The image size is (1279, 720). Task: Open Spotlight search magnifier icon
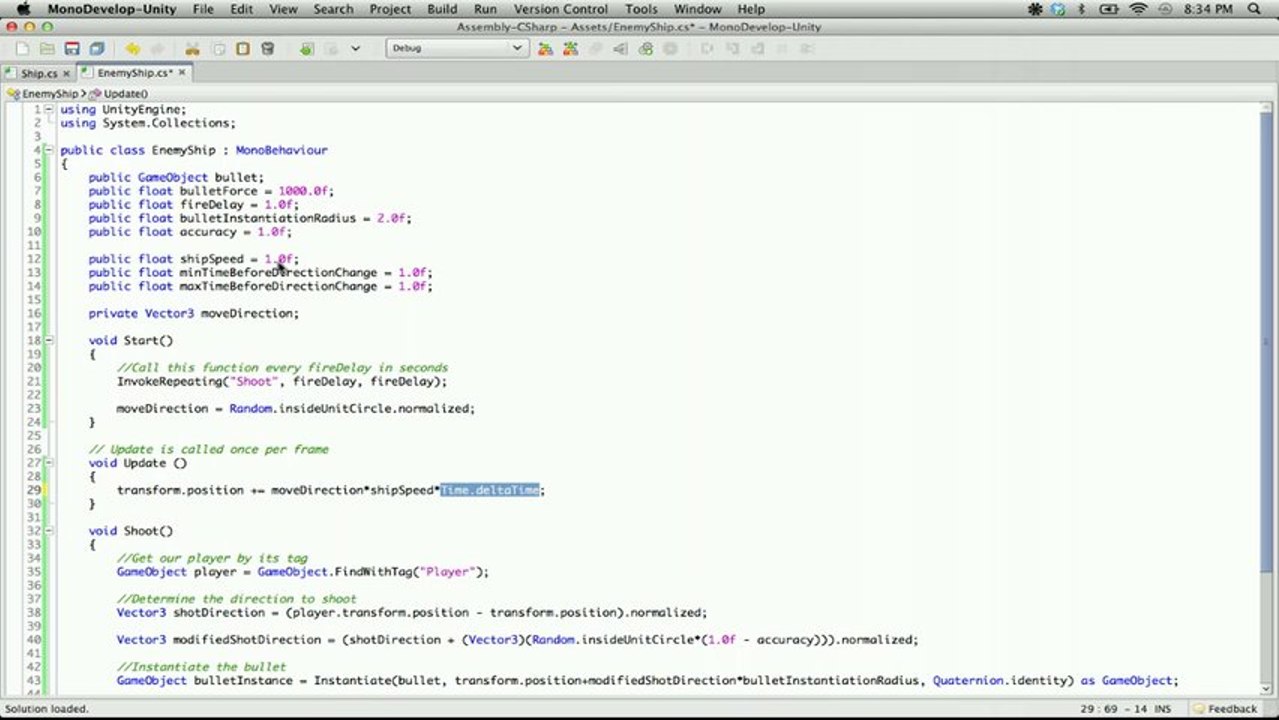1254,9
